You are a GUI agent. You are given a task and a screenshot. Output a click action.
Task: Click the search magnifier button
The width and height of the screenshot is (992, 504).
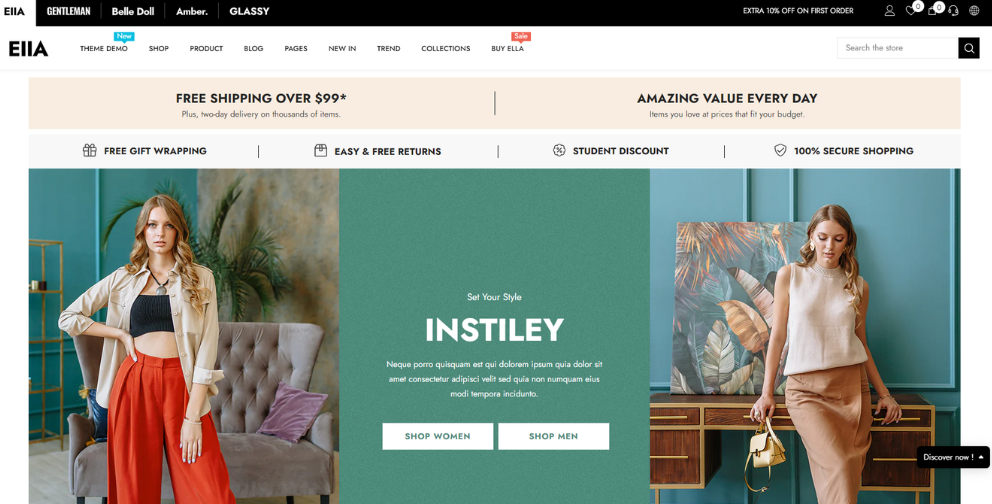pyautogui.click(x=969, y=48)
